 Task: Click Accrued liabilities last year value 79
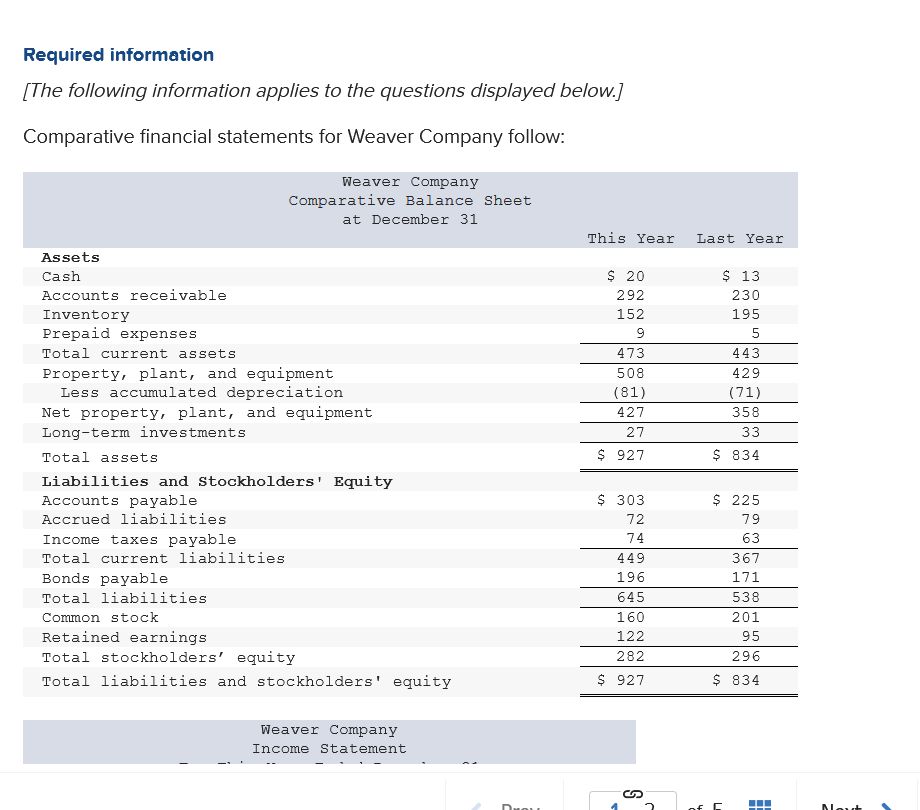point(751,520)
